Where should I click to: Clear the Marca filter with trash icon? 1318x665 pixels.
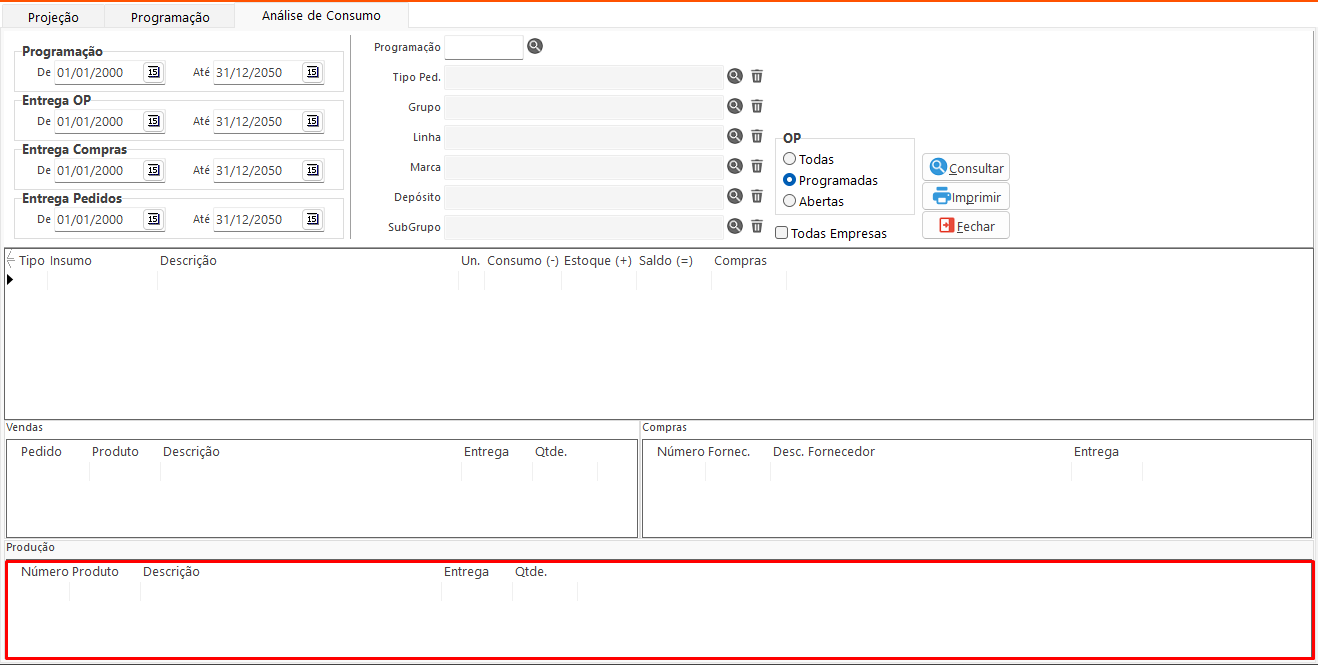click(x=757, y=167)
